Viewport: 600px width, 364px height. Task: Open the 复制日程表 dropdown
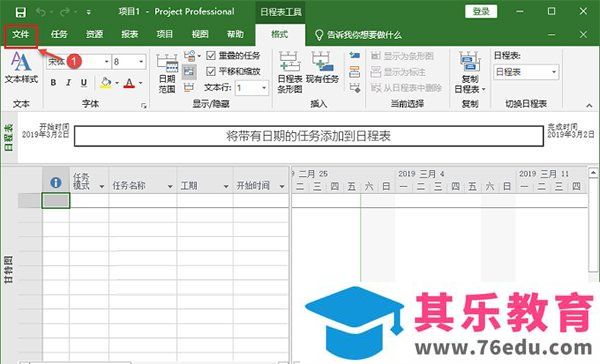point(470,73)
